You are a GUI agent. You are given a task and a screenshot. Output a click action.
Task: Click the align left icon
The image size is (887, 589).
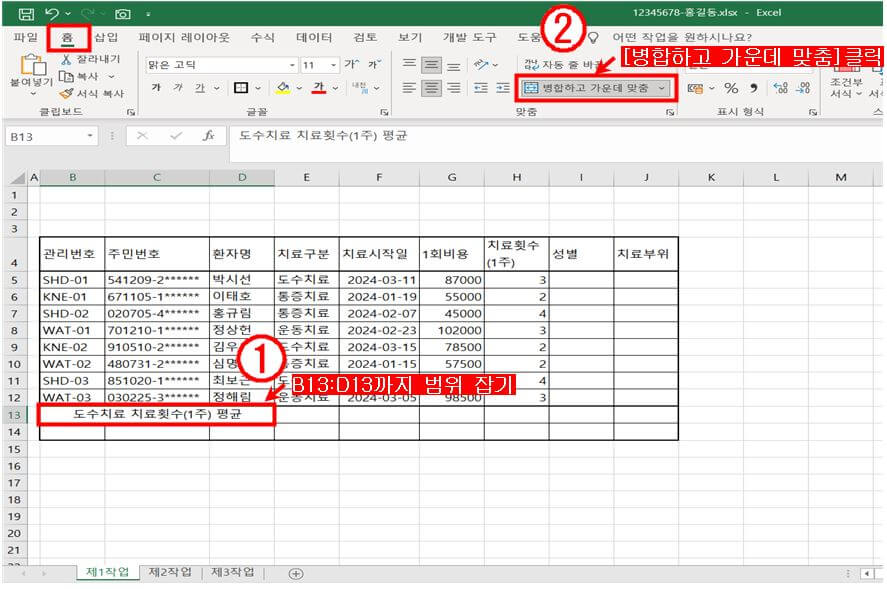pos(409,88)
